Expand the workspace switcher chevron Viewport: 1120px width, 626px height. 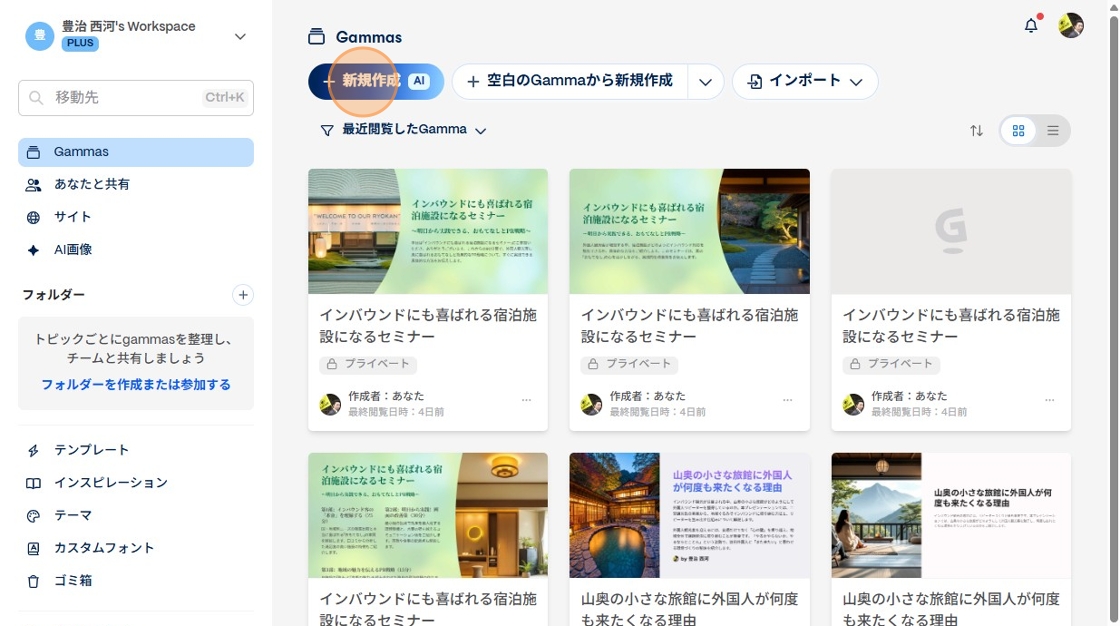(240, 36)
